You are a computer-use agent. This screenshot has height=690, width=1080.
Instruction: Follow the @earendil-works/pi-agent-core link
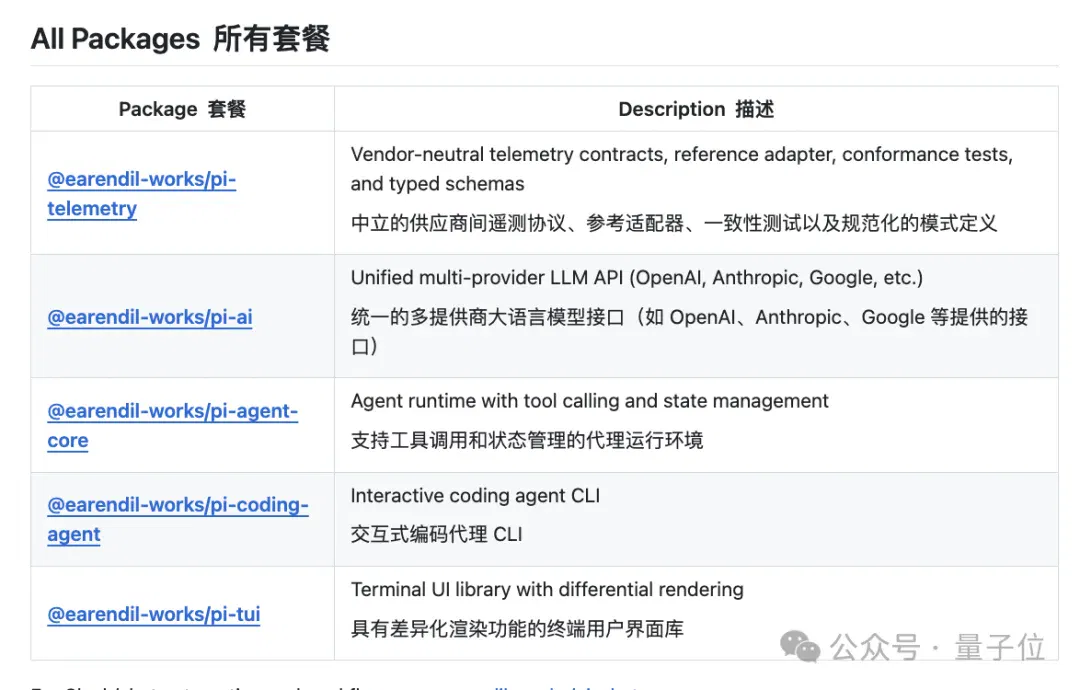click(172, 425)
